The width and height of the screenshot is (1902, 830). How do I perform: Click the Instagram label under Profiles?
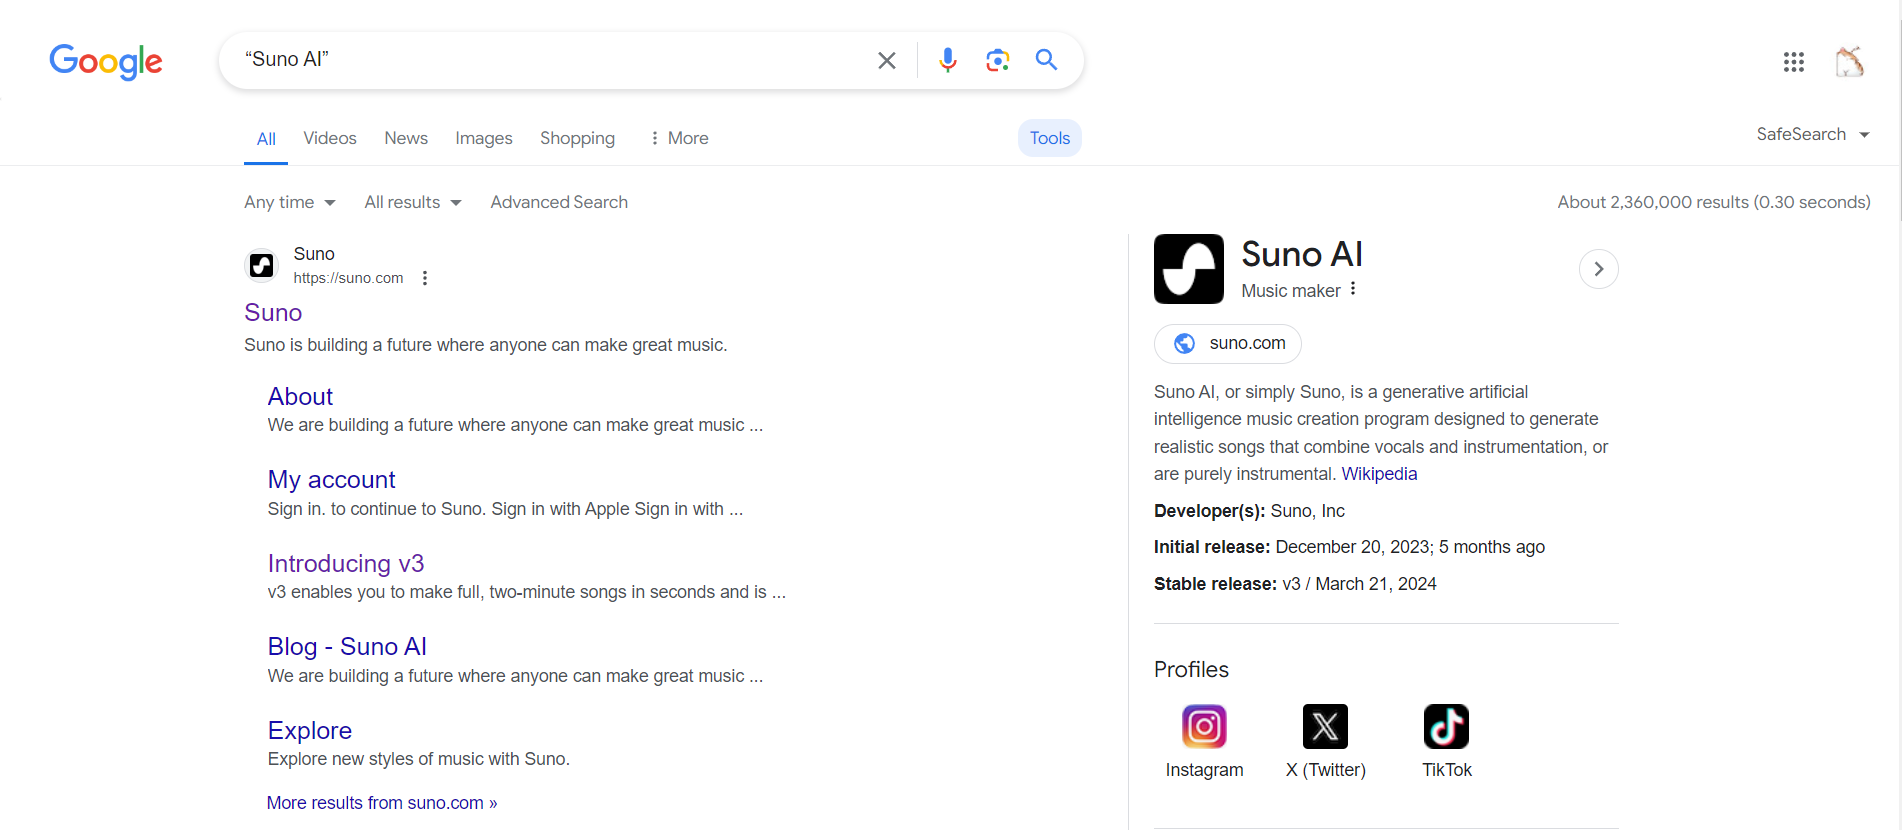pyautogui.click(x=1204, y=770)
